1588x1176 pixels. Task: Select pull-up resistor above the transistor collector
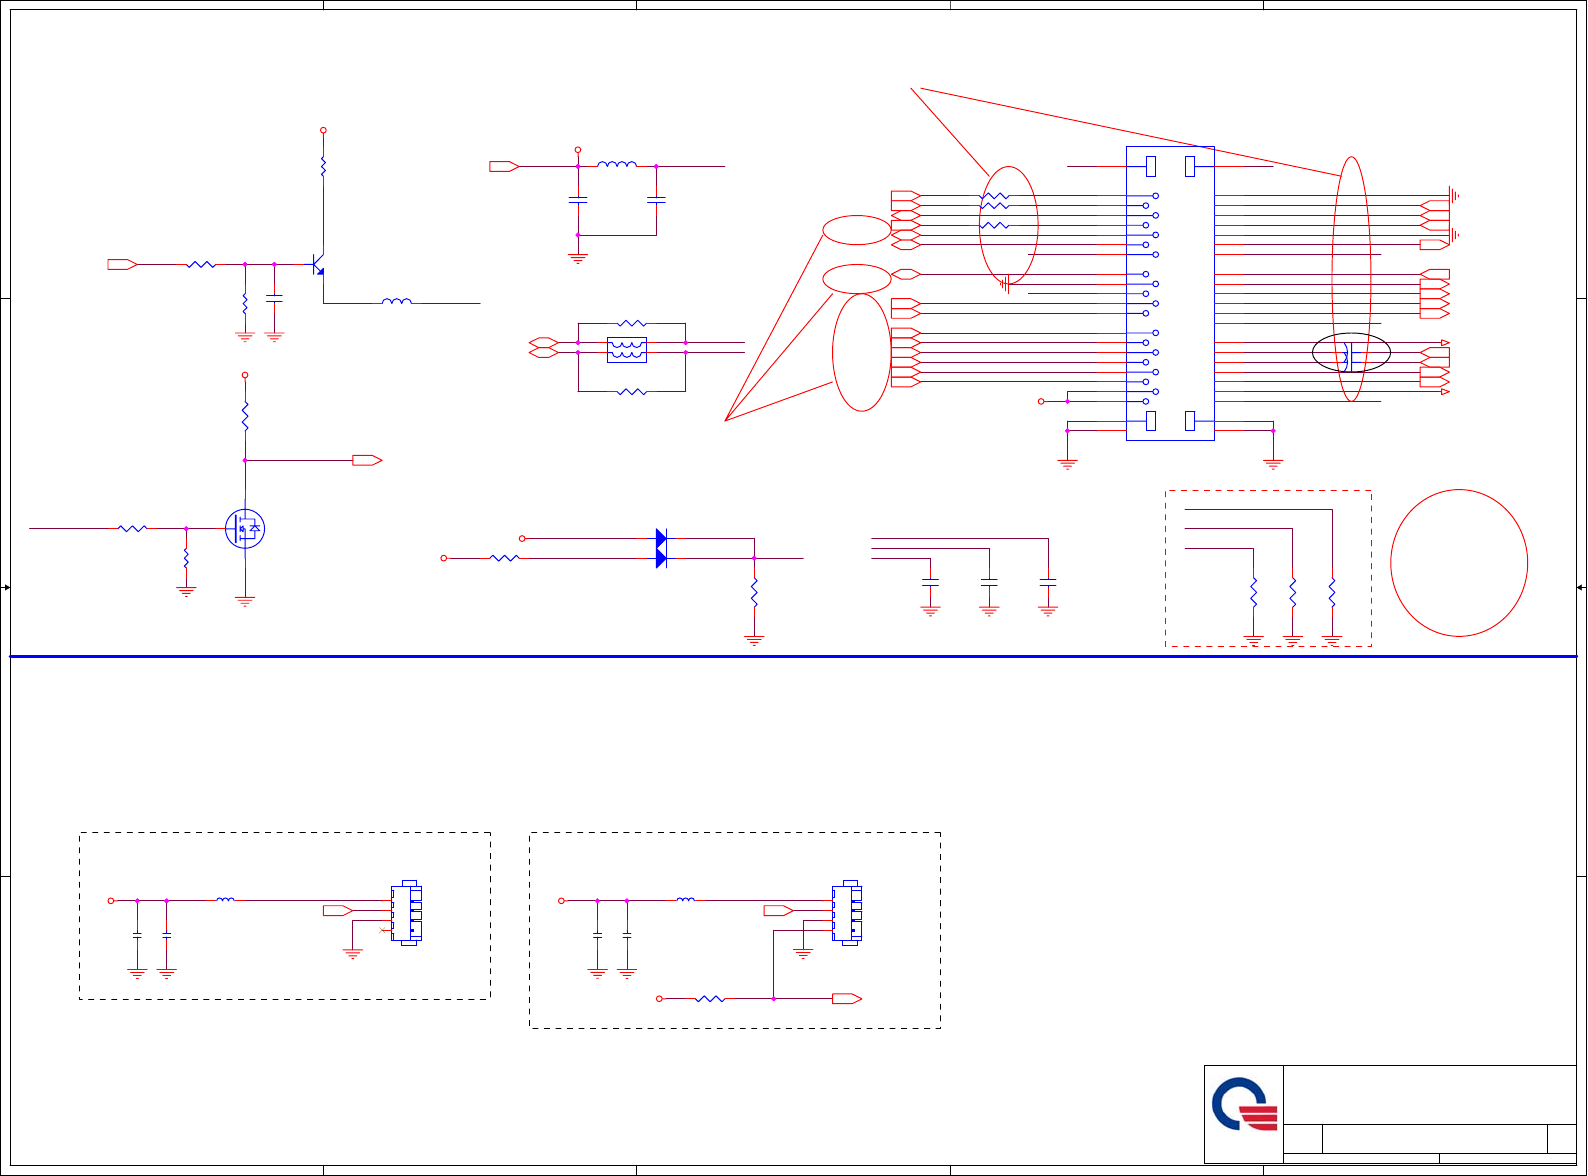coord(323,166)
